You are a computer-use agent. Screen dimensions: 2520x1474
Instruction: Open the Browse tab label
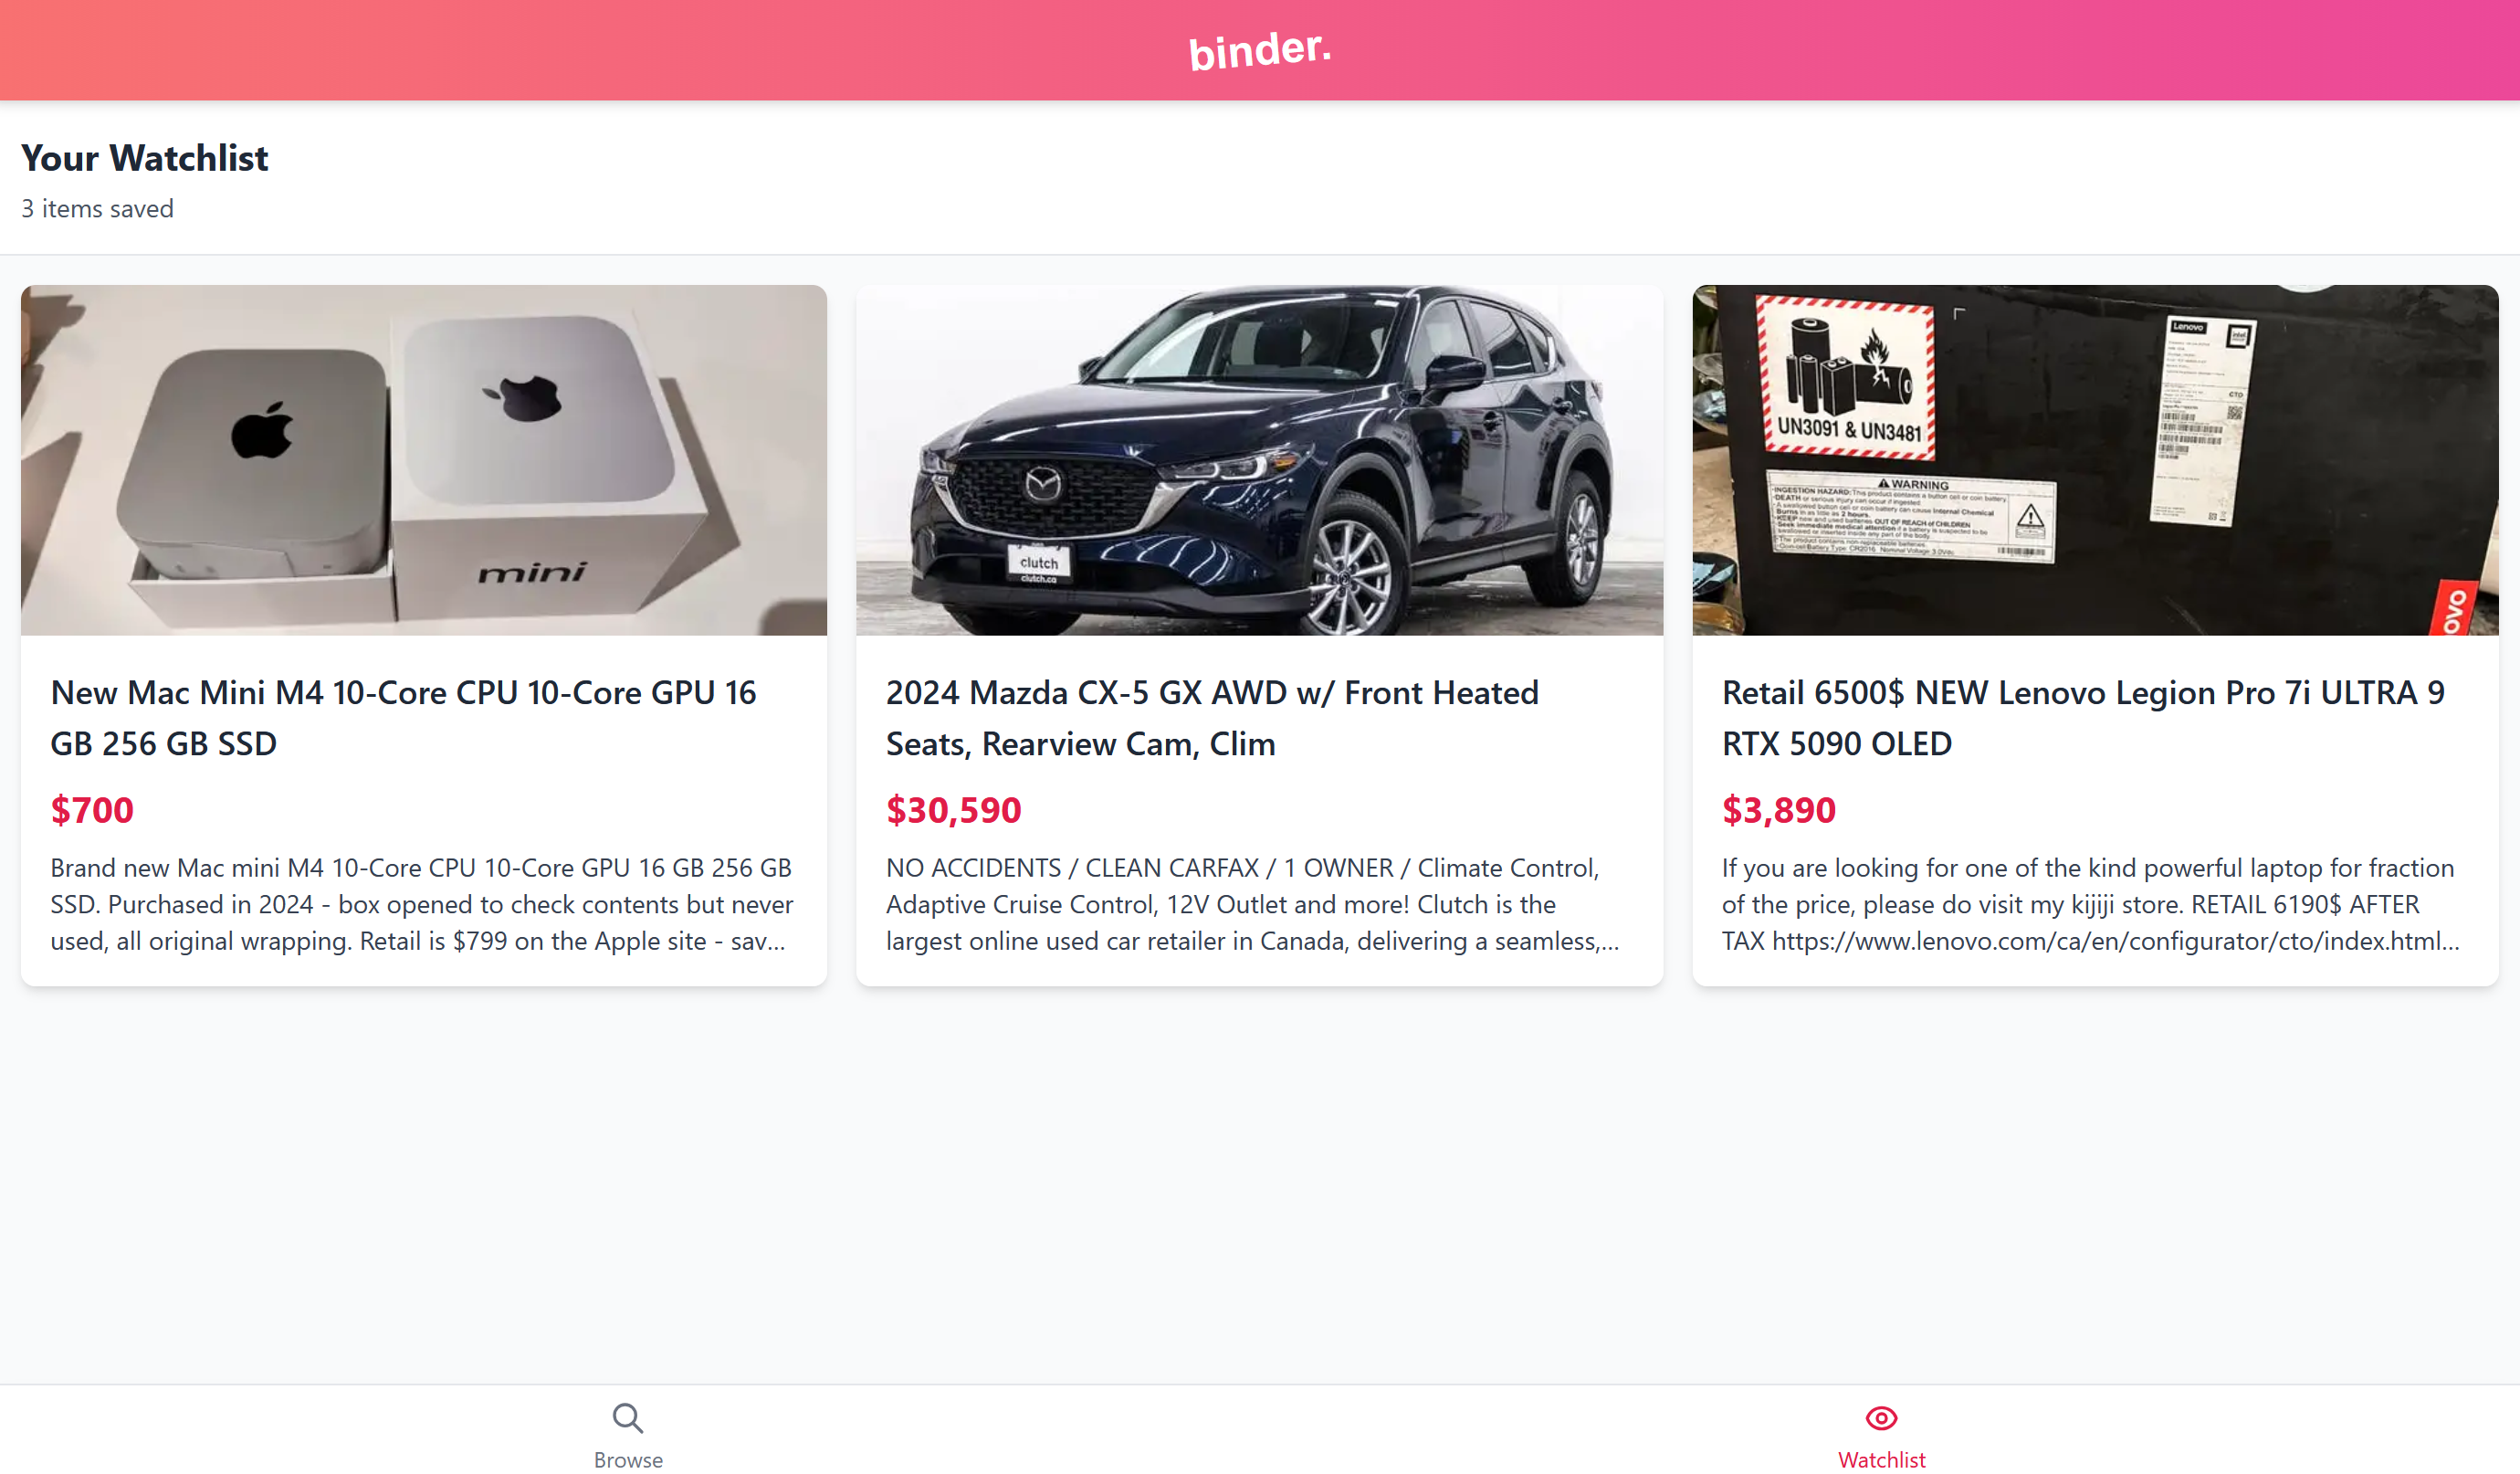coord(628,1459)
